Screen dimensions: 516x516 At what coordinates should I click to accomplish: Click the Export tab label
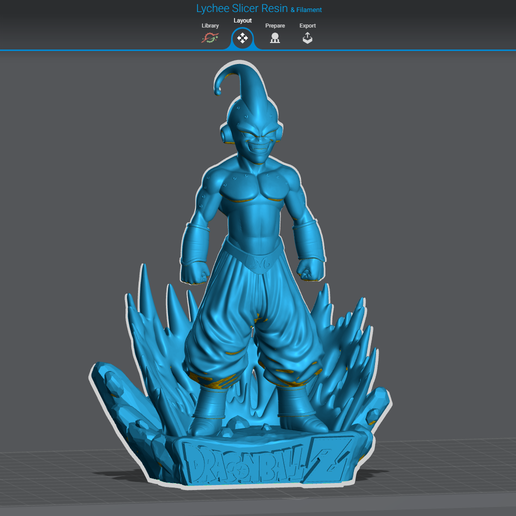pyautogui.click(x=307, y=26)
